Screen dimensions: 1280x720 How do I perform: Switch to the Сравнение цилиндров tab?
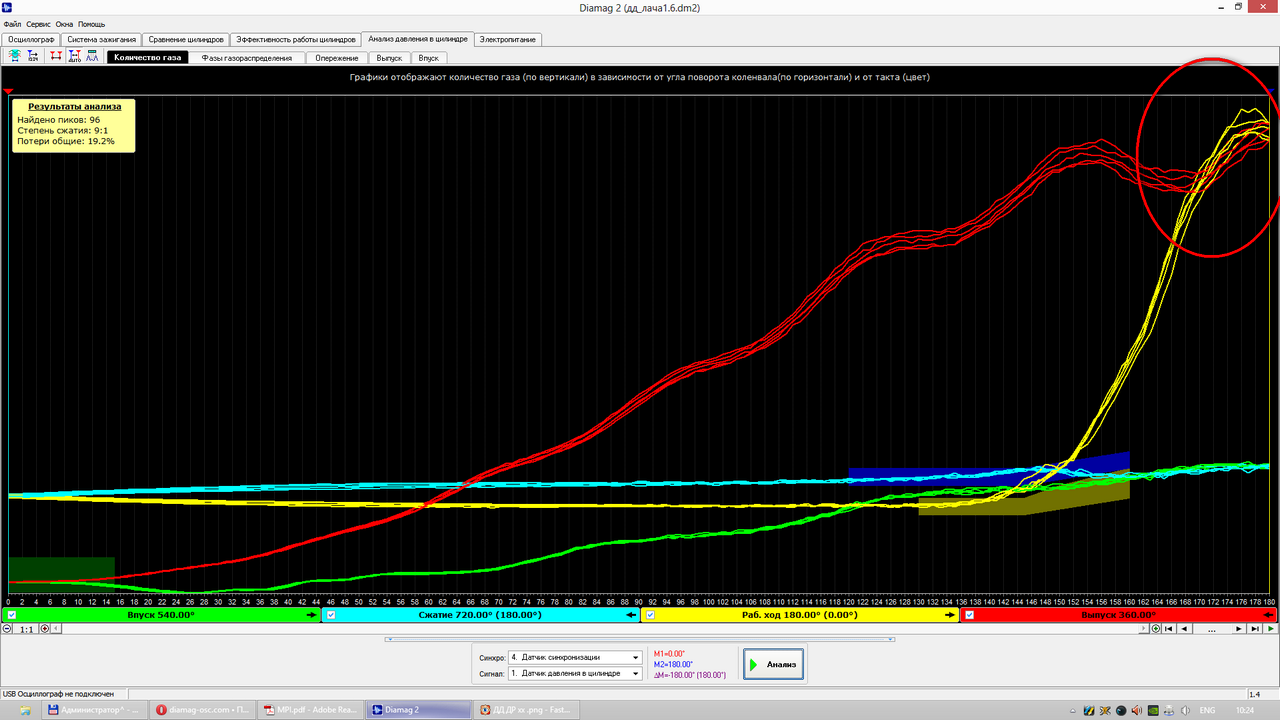tap(185, 39)
